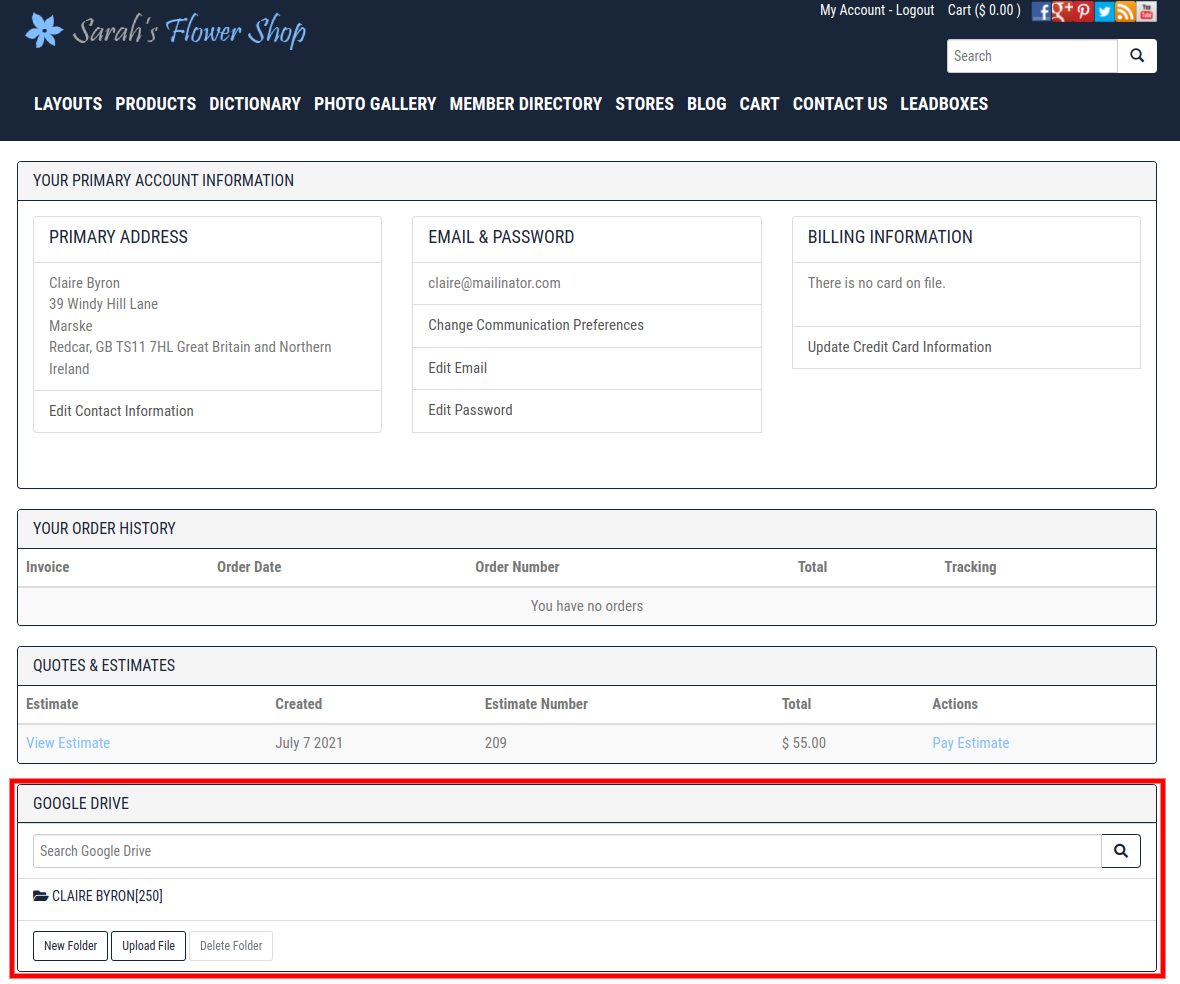Click Edit Contact Information
Viewport: 1180px width, 984px height.
[121, 411]
